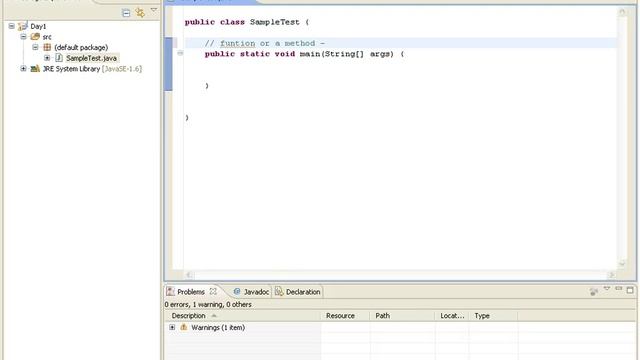This screenshot has height=360, width=640.
Task: Select the Day1 project label
Action: tap(38, 27)
